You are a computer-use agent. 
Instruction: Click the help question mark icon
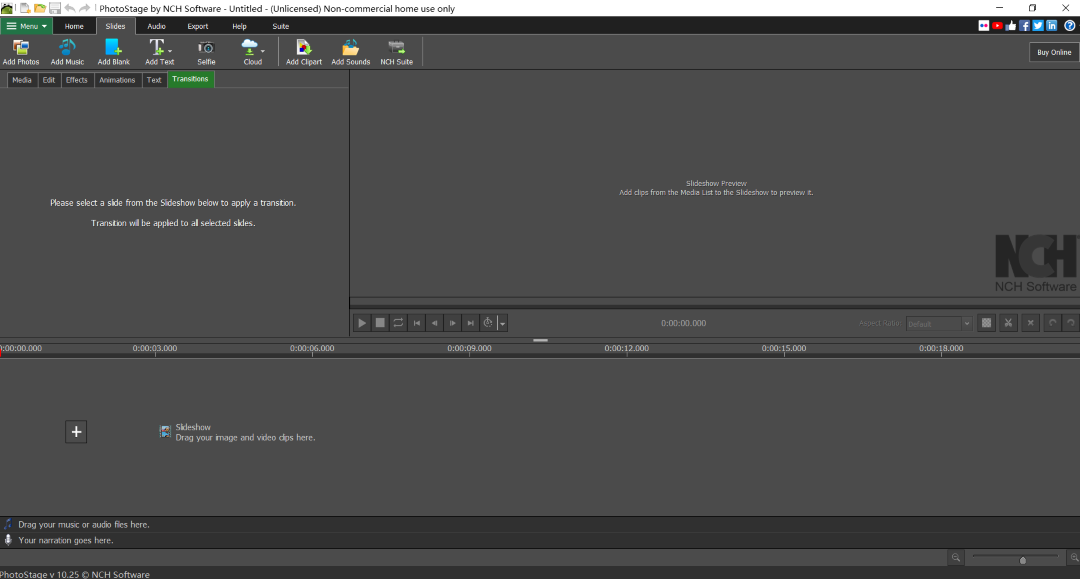pyautogui.click(x=1069, y=26)
